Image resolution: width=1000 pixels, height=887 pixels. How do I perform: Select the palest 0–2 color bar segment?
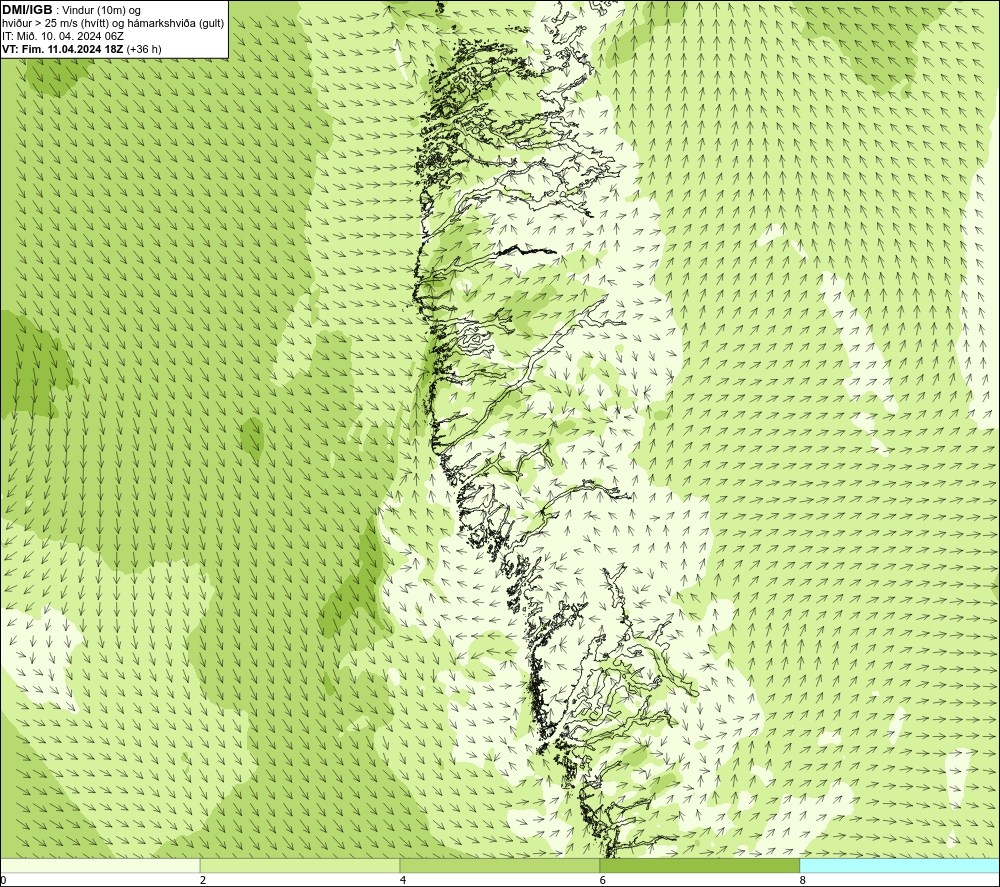coord(100,865)
